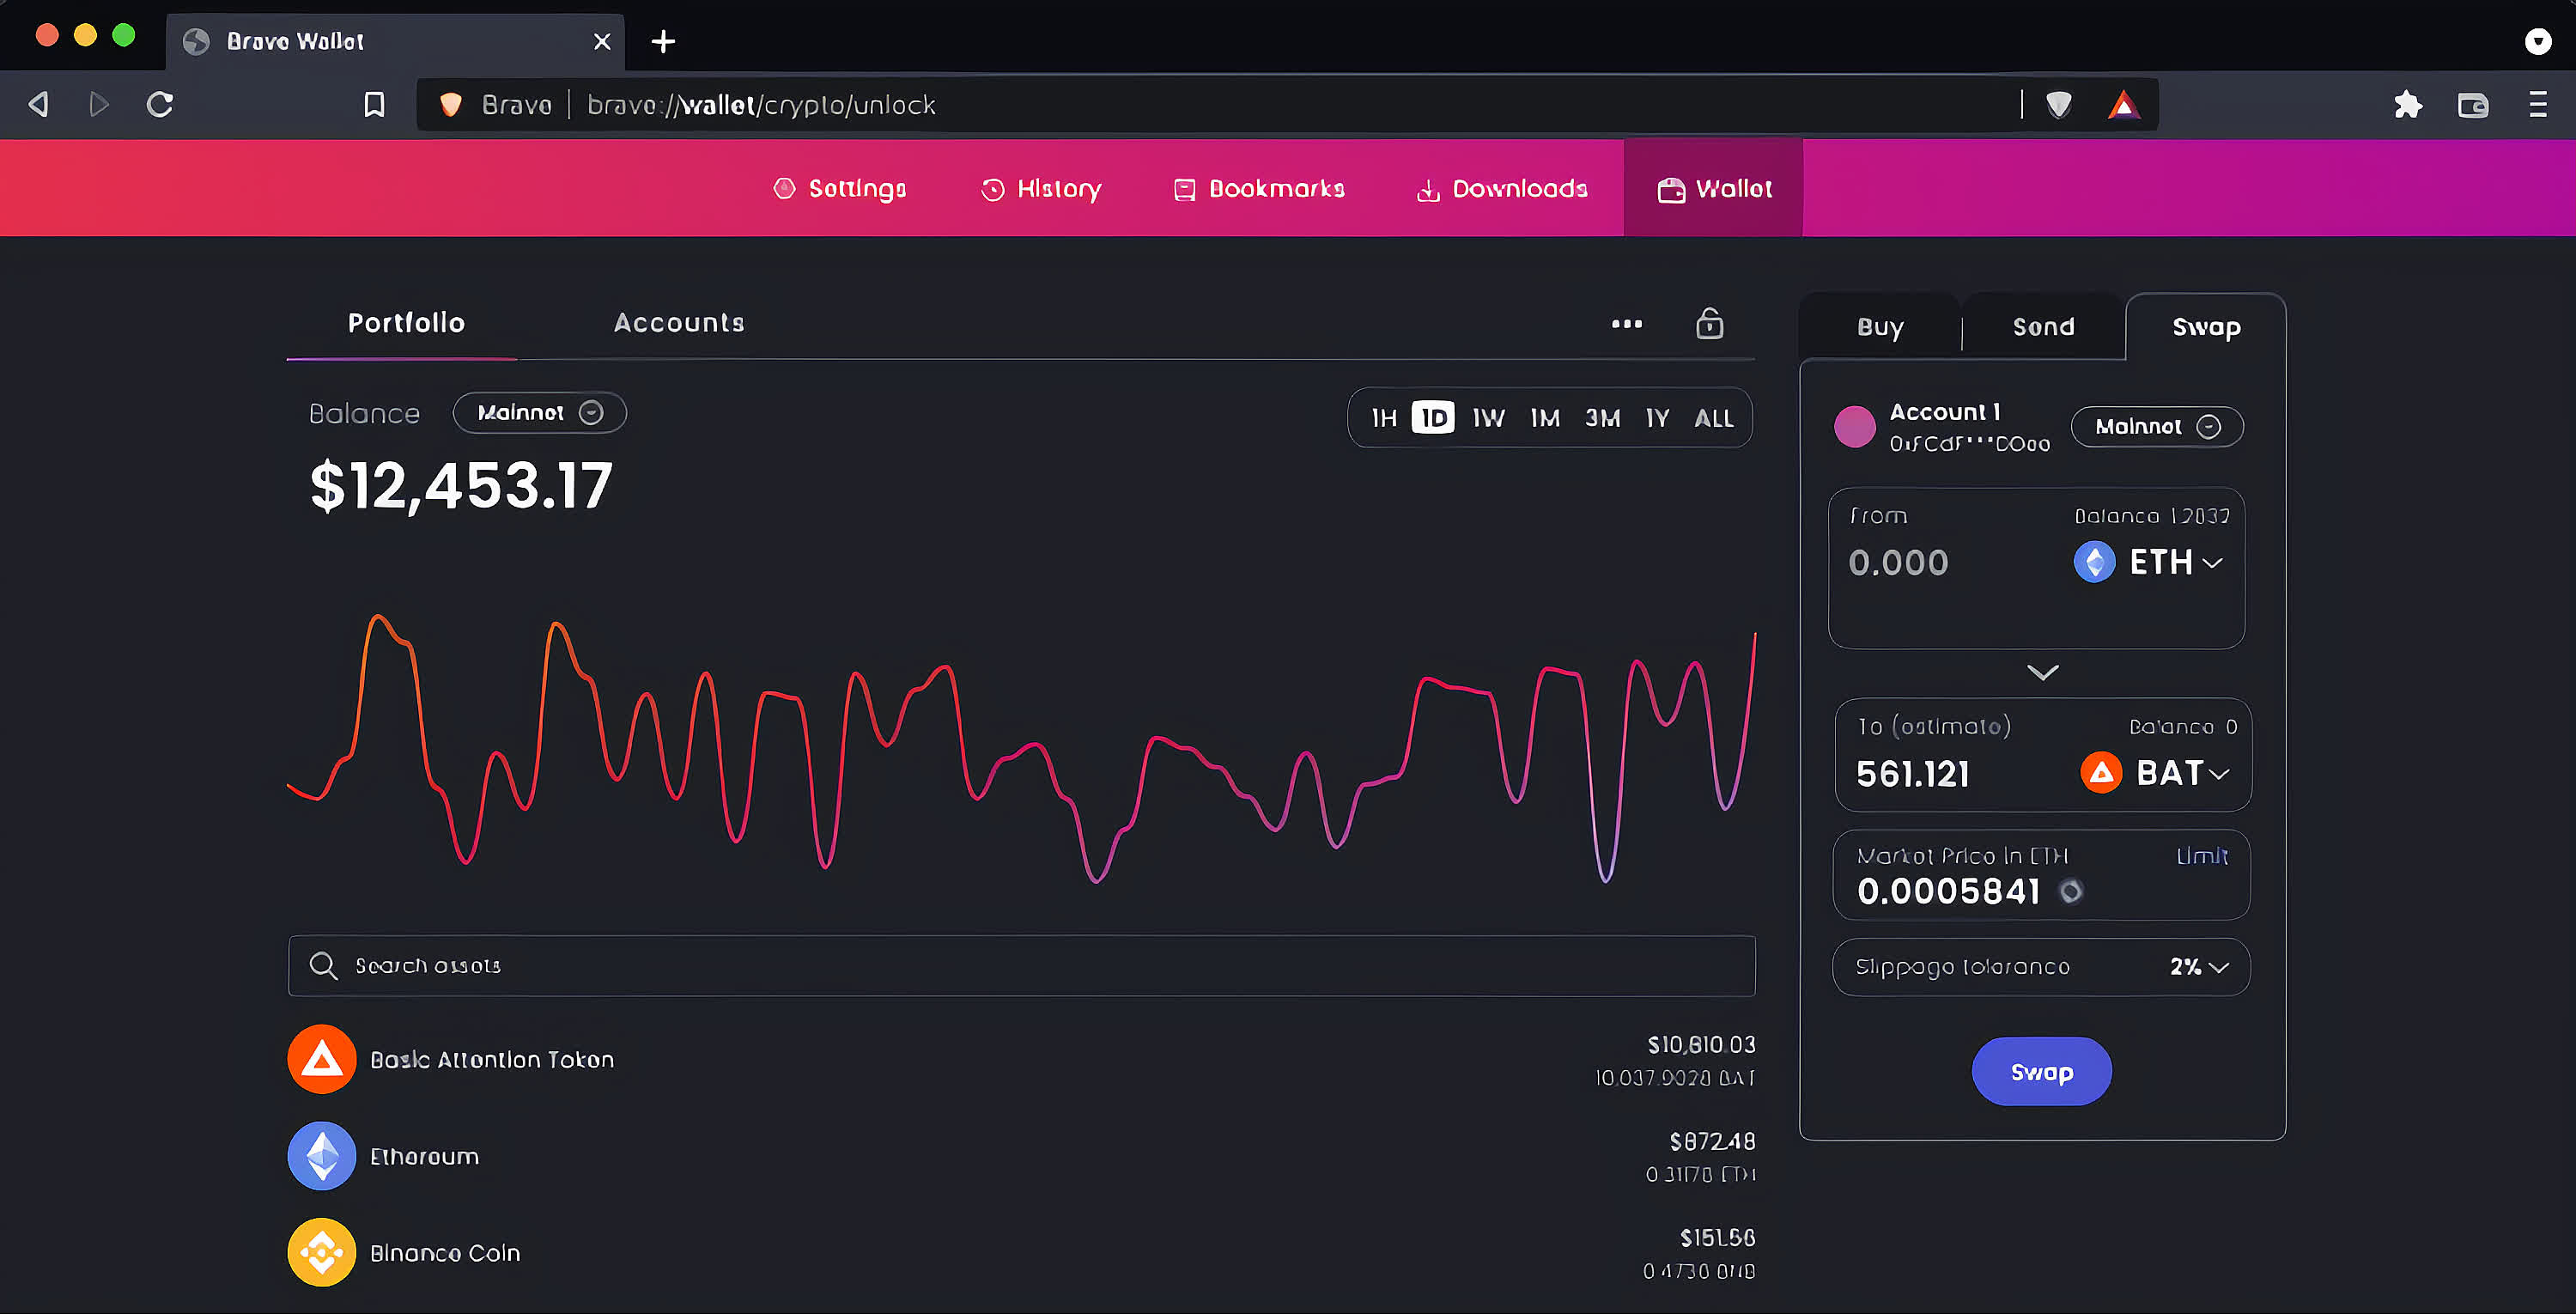Choose the 1H chart interval
This screenshot has height=1314, width=2576.
1383,418
